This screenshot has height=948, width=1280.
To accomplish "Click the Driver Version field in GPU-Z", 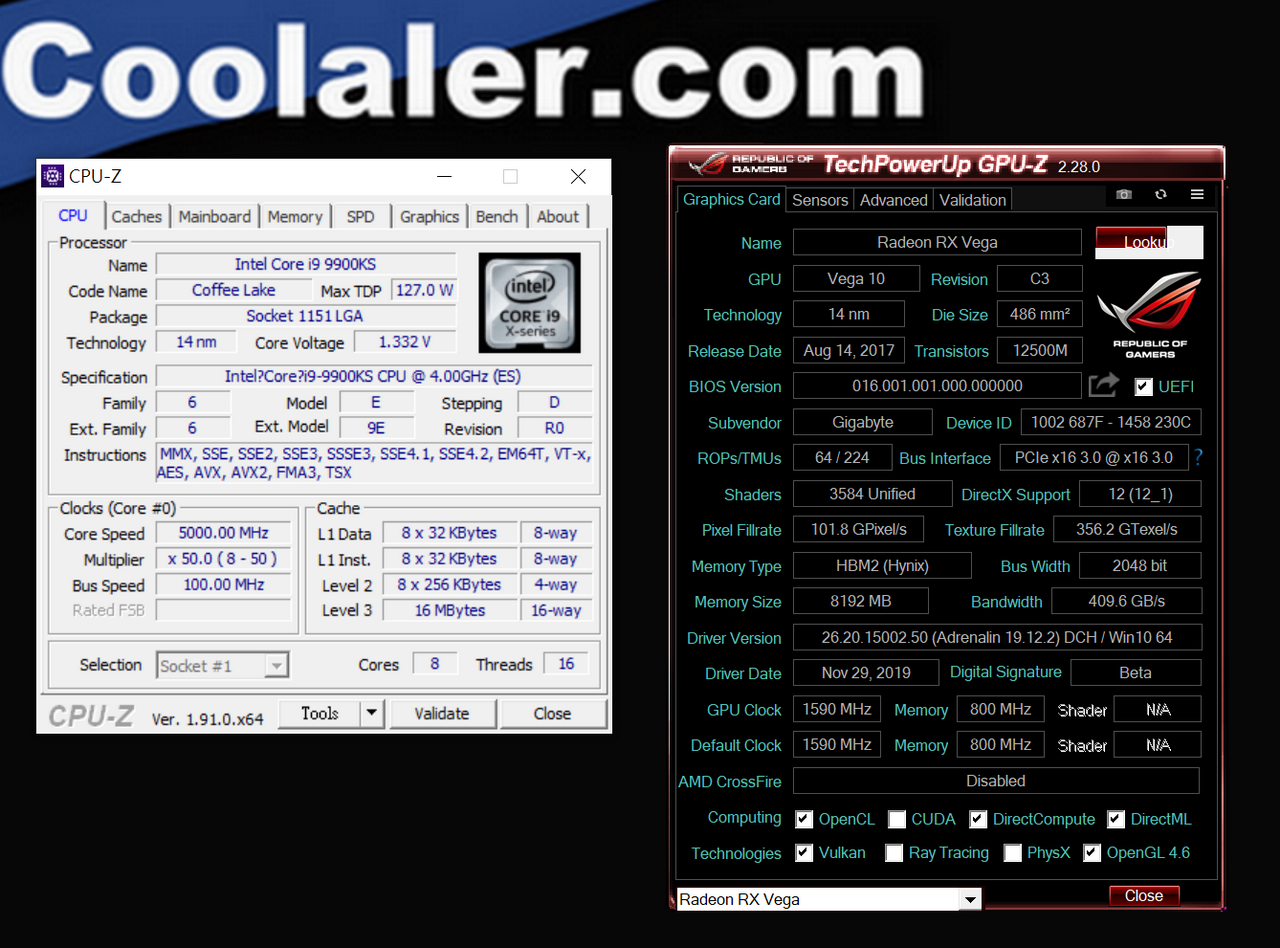I will [997, 637].
